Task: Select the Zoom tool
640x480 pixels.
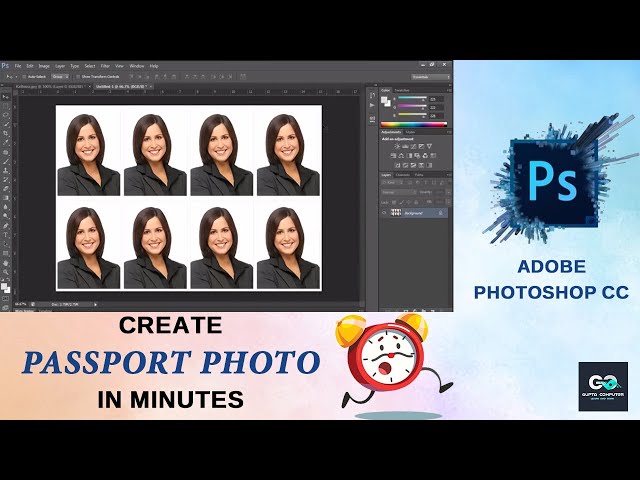Action: [6, 272]
